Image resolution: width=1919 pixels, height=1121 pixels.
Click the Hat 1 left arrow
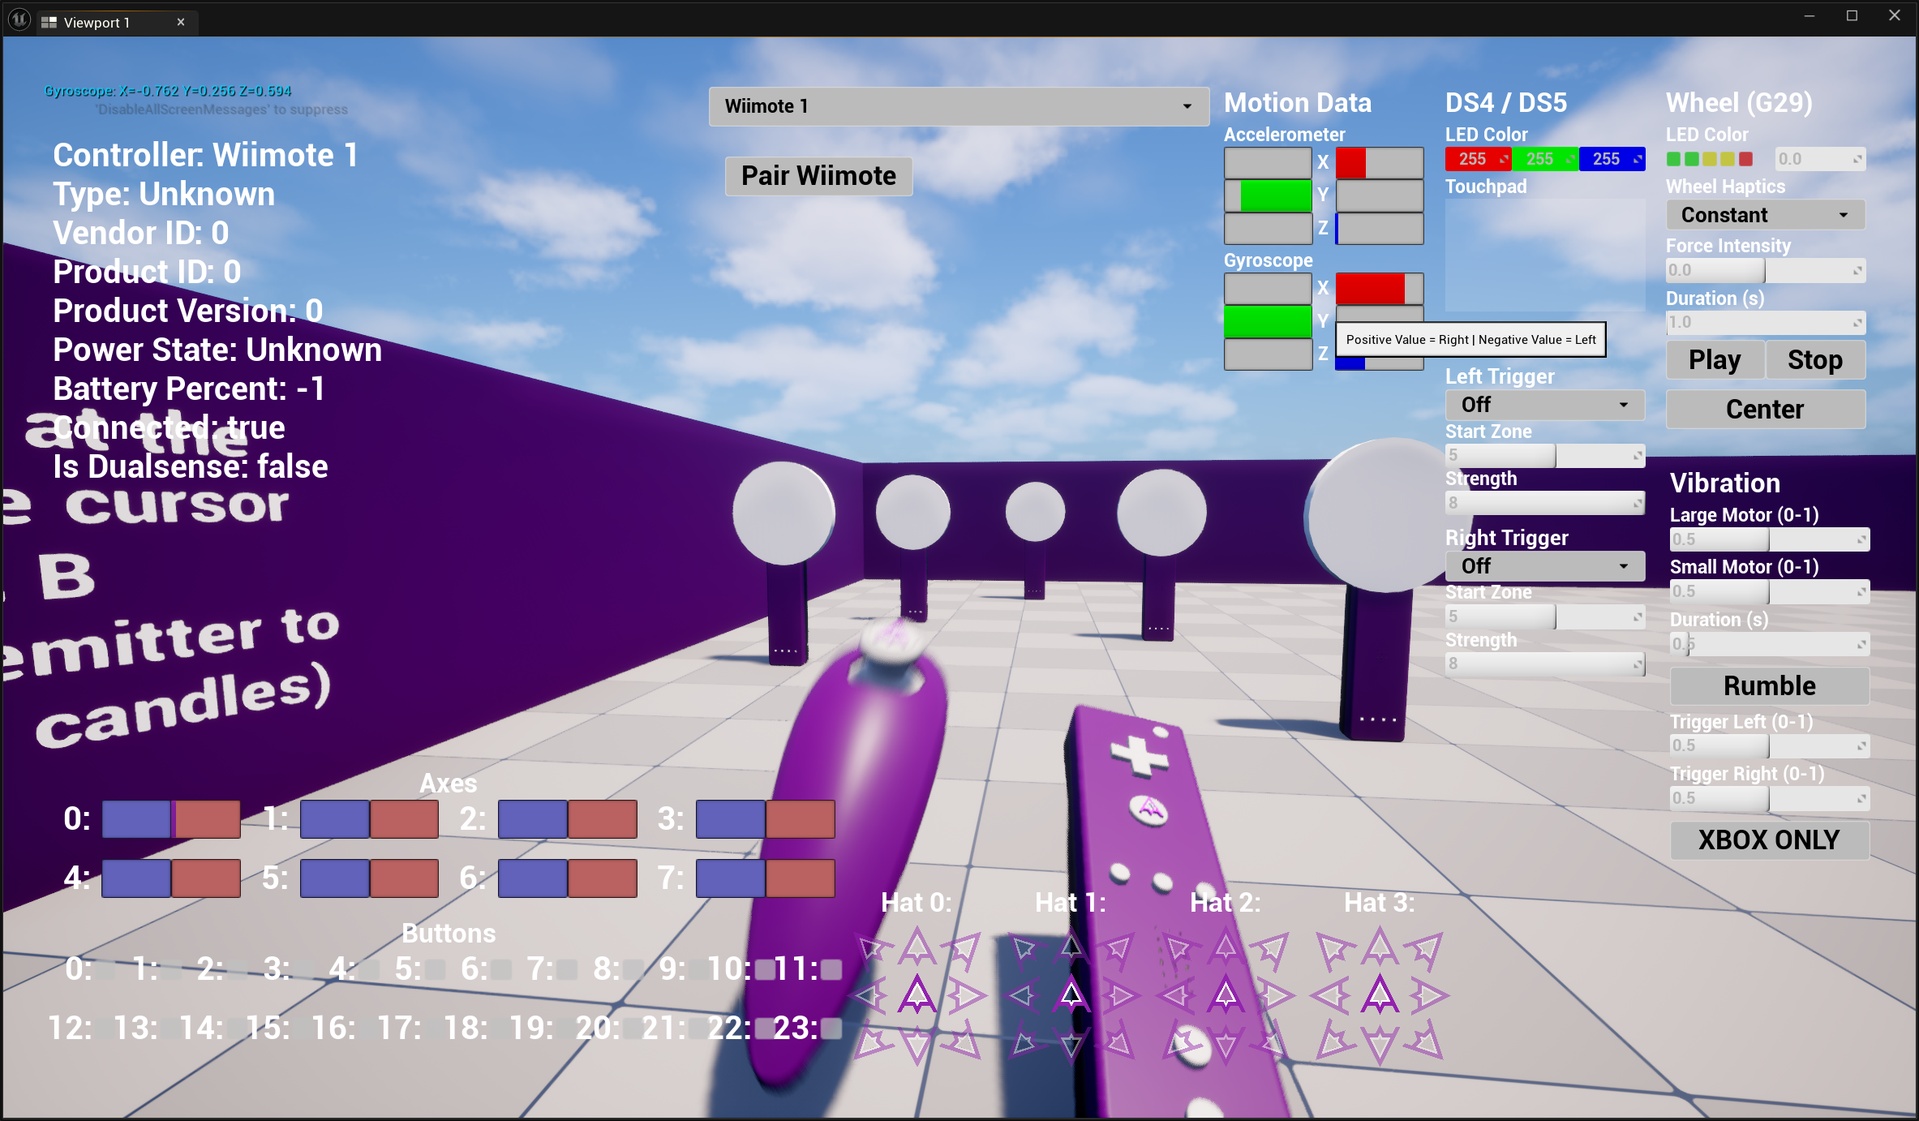tap(1023, 995)
